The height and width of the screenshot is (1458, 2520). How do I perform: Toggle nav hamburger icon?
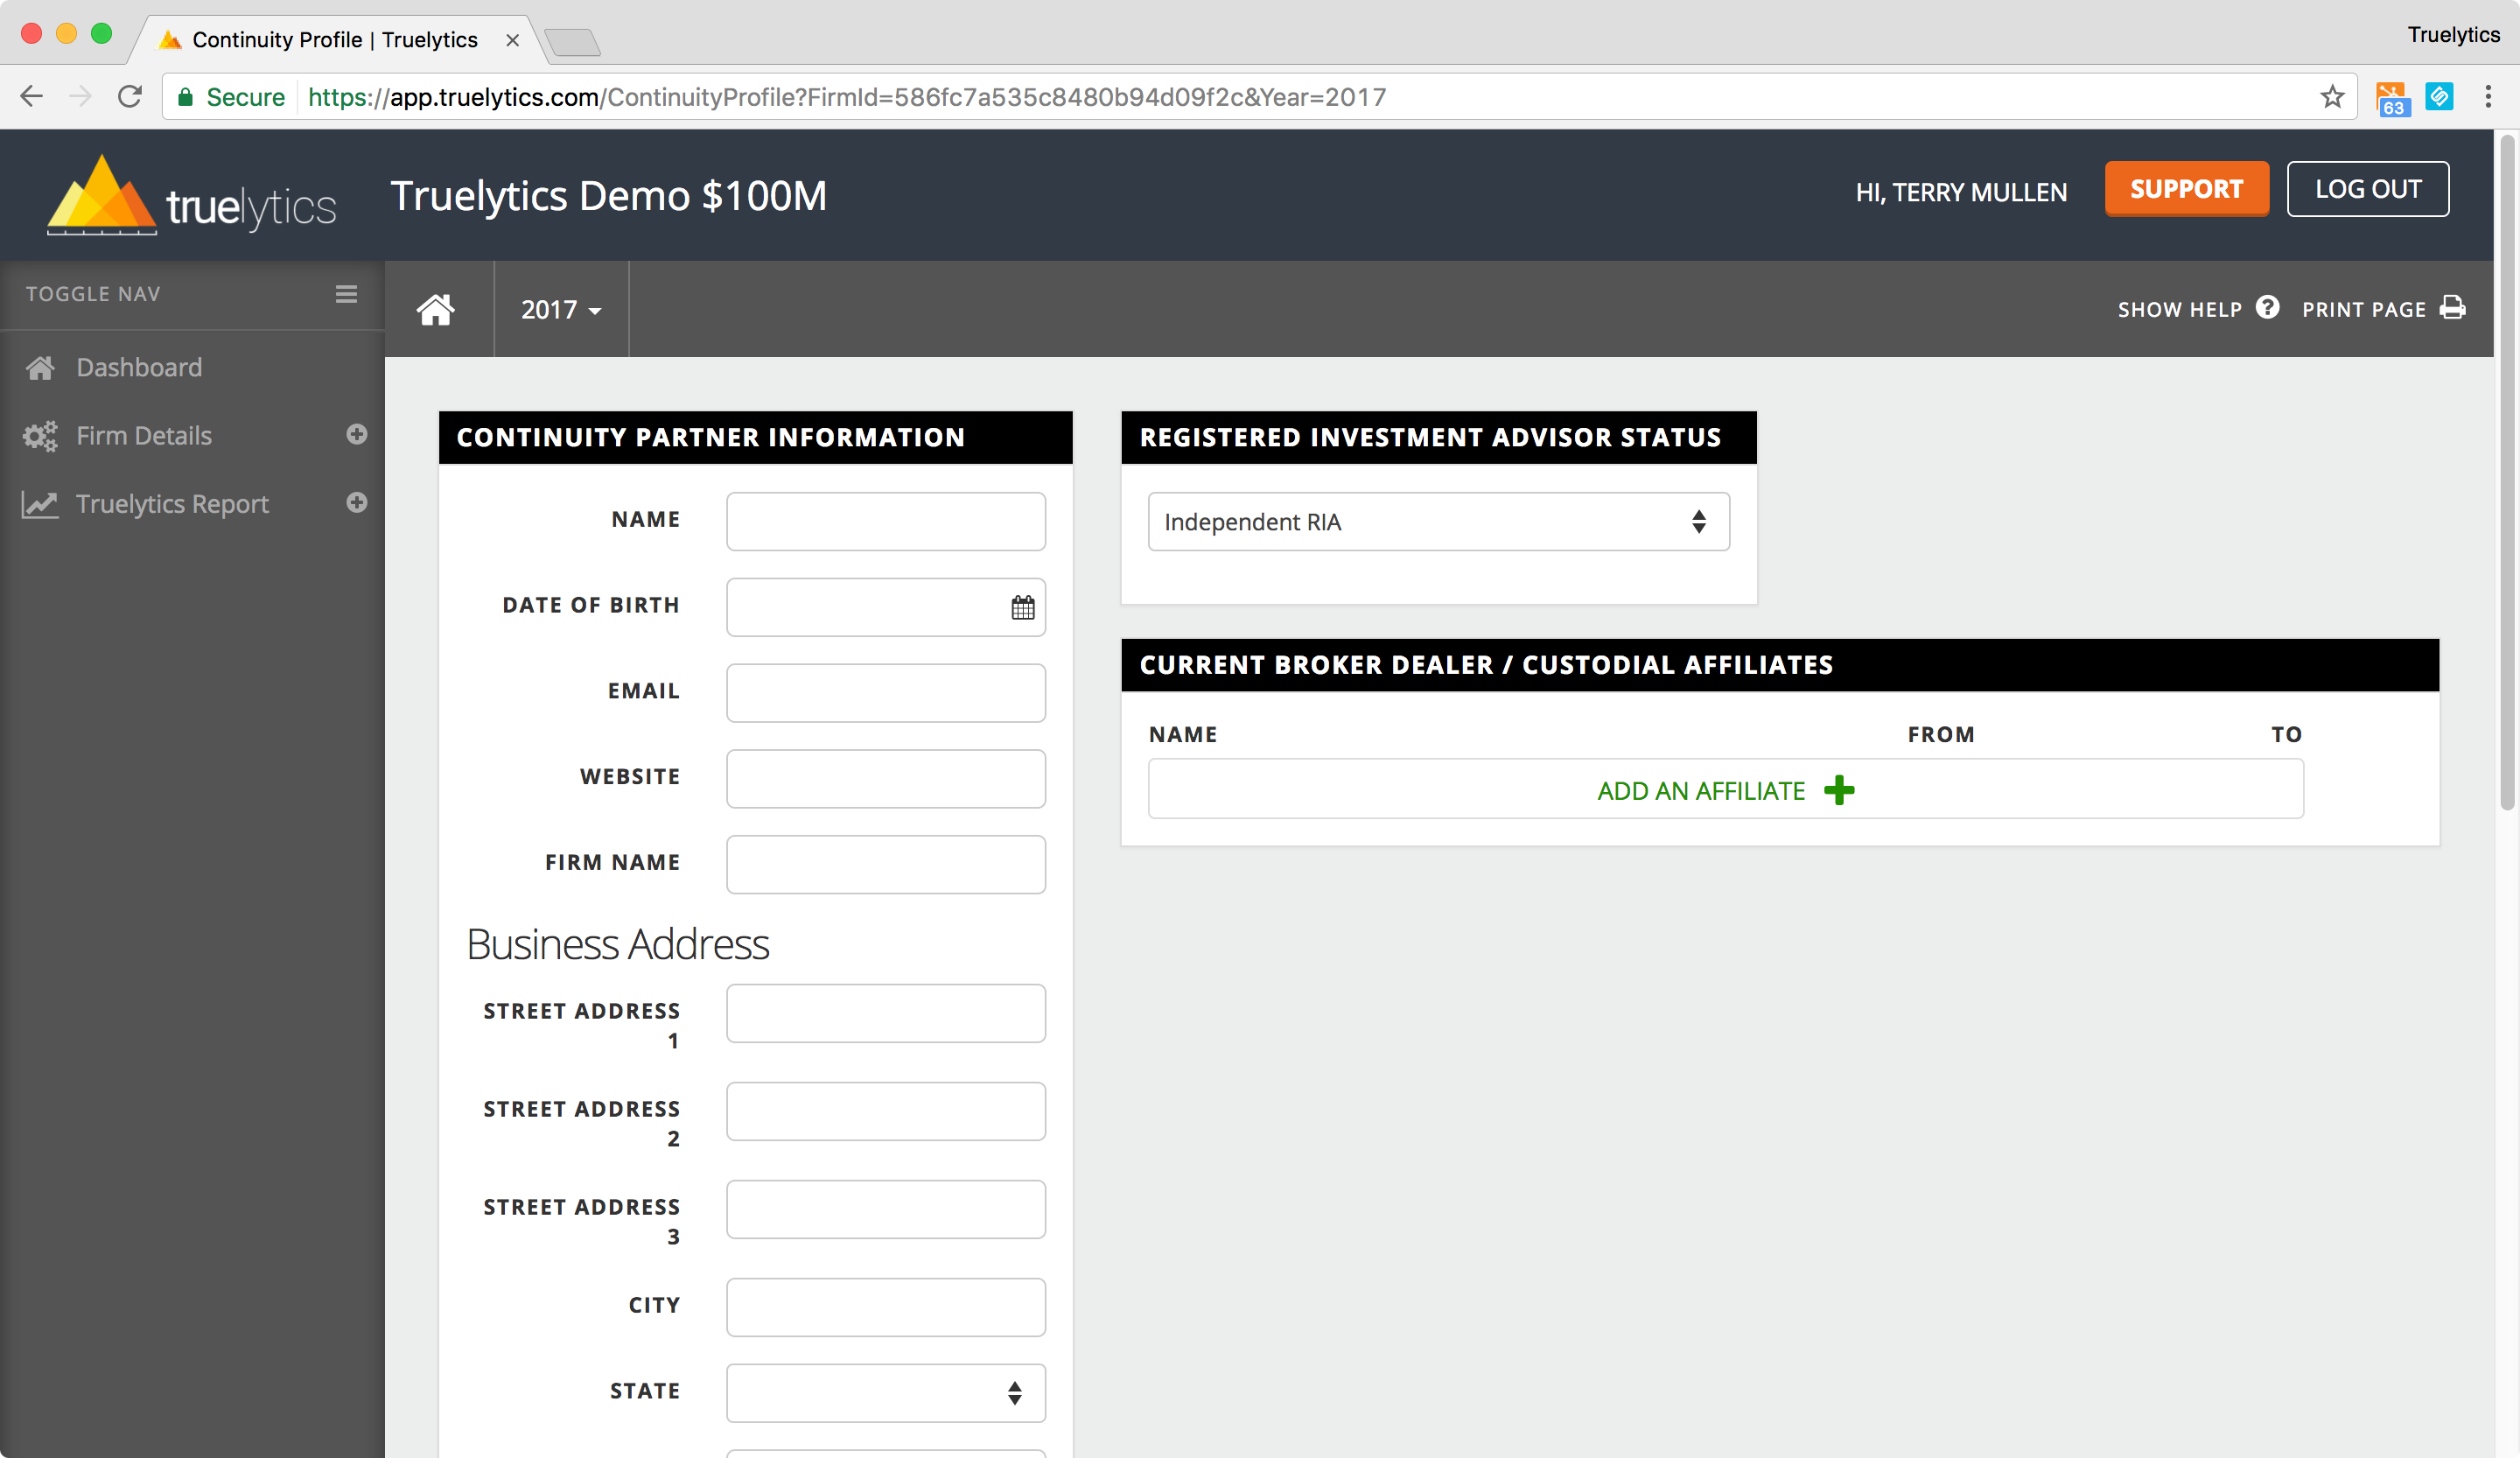point(346,294)
